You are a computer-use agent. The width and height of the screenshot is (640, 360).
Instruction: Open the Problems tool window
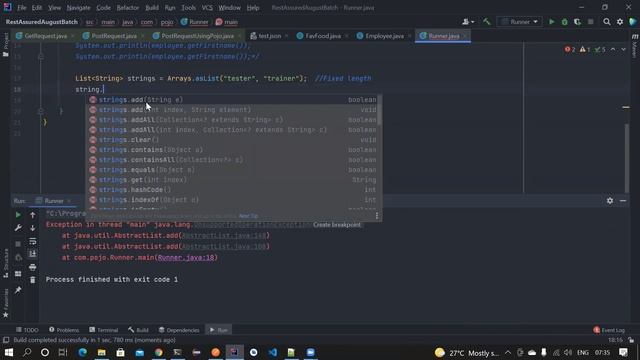point(64,330)
